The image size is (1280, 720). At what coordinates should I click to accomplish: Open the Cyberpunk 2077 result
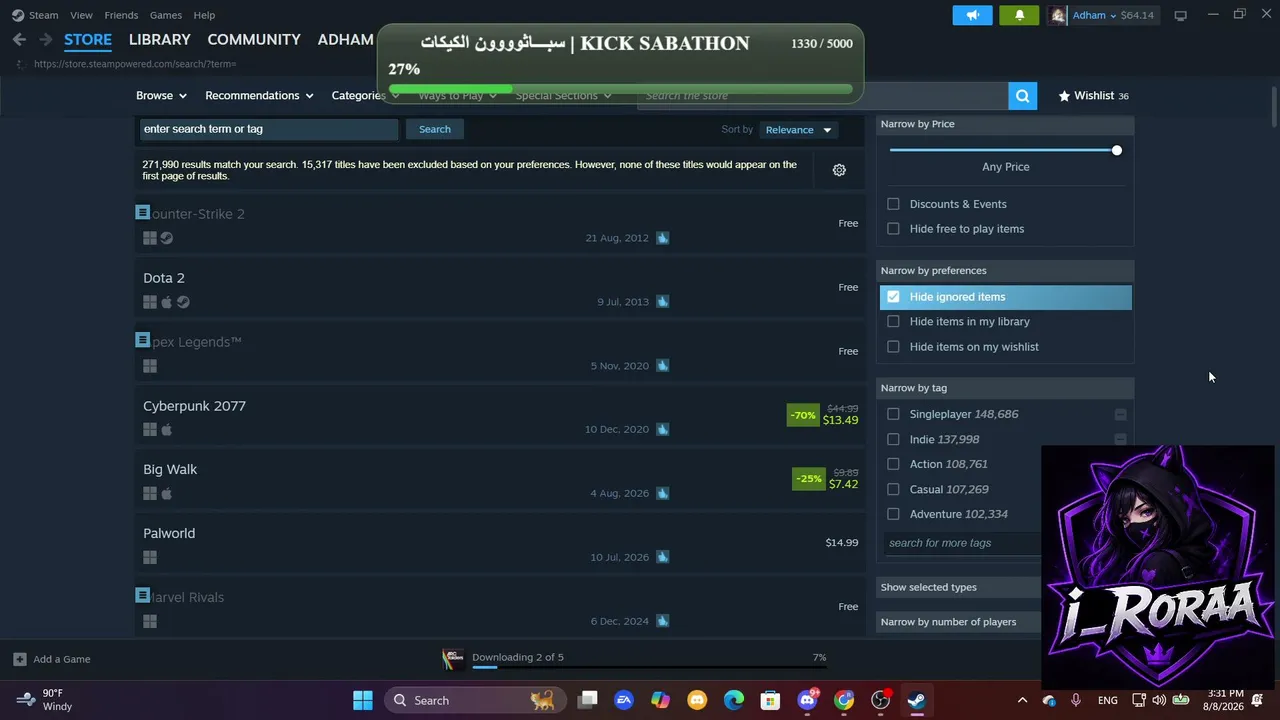tap(500, 414)
